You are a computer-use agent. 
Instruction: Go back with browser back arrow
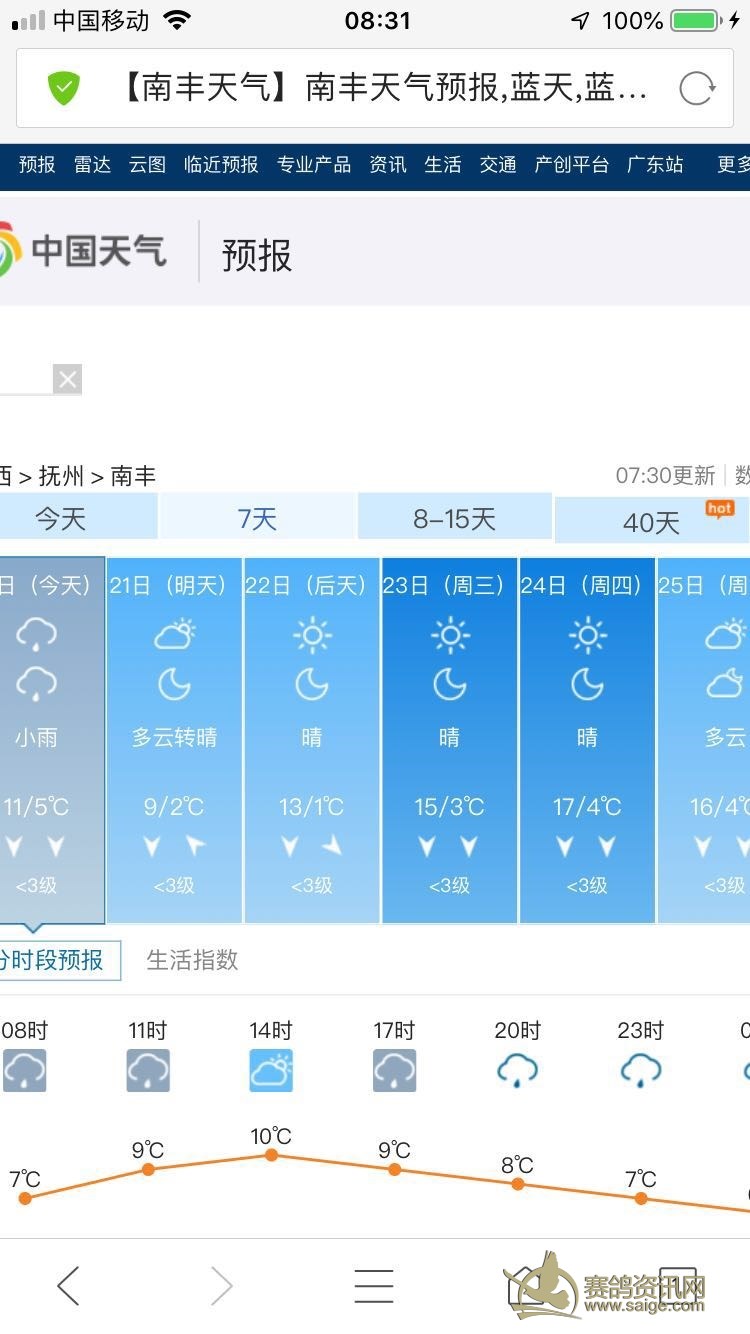click(x=68, y=1286)
